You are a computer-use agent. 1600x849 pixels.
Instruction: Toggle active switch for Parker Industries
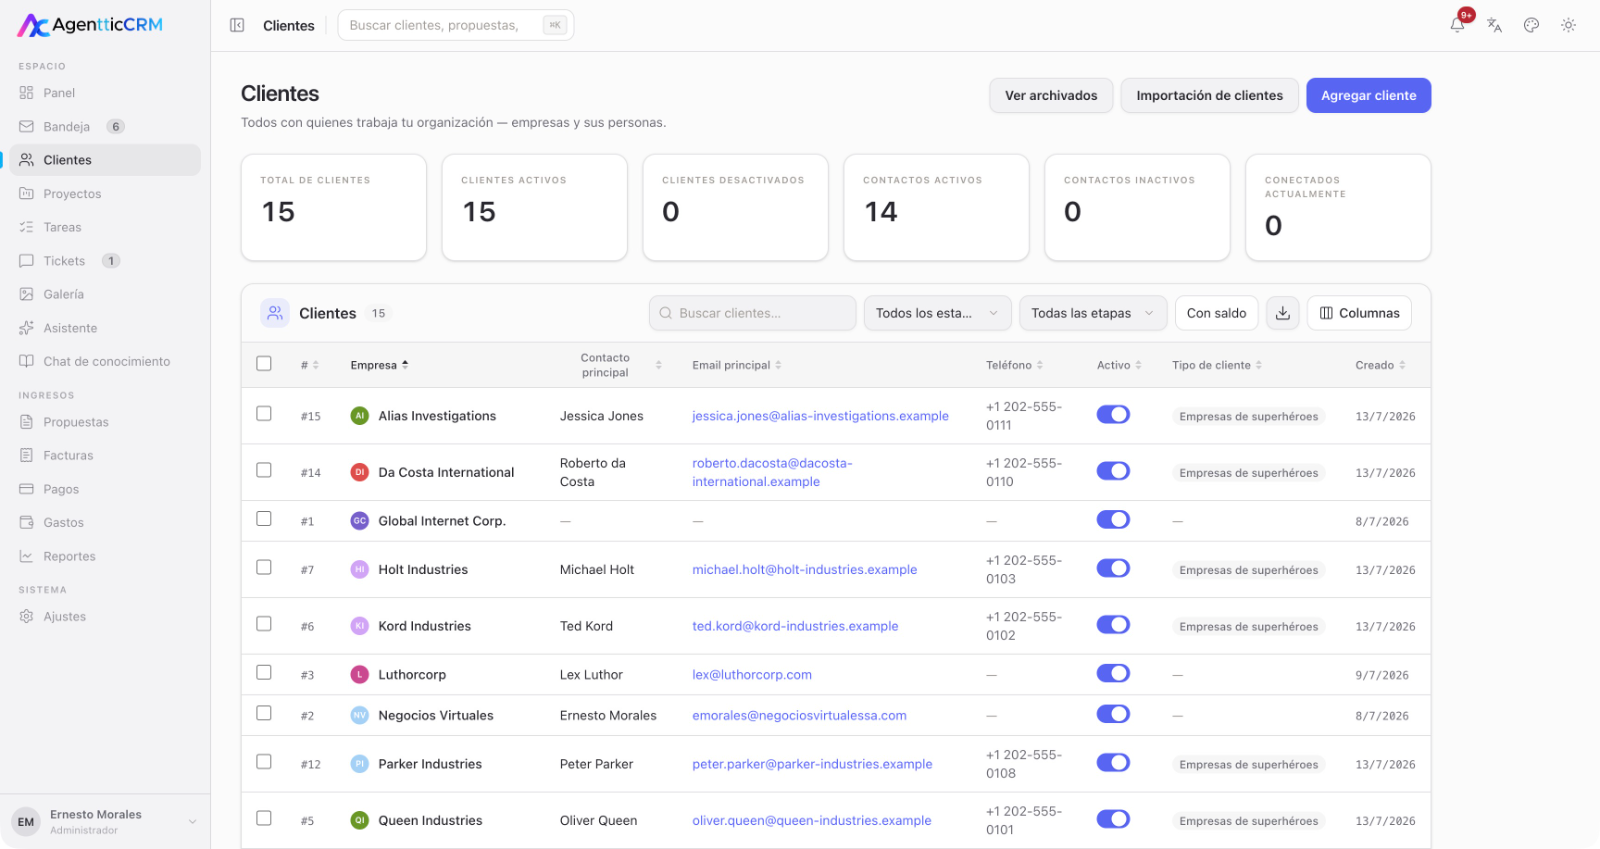click(1113, 762)
